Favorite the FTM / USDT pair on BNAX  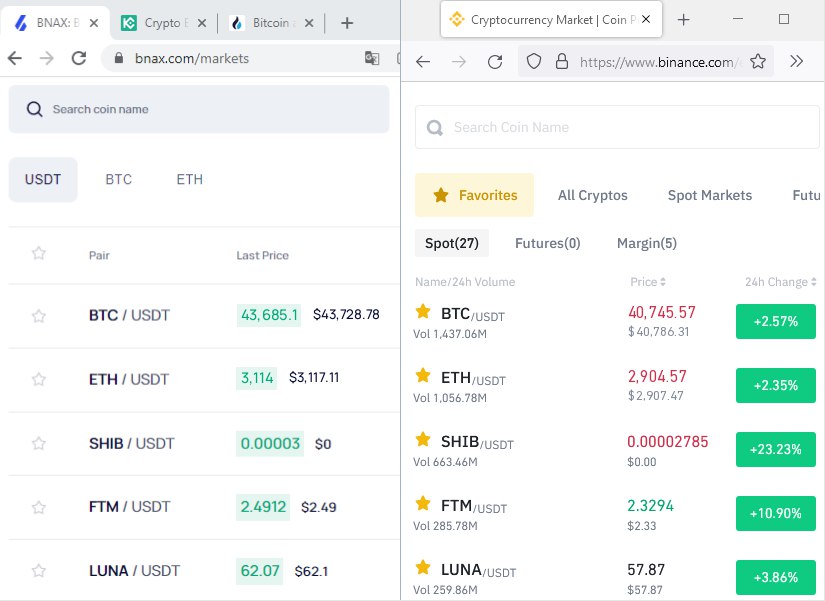(x=38, y=507)
